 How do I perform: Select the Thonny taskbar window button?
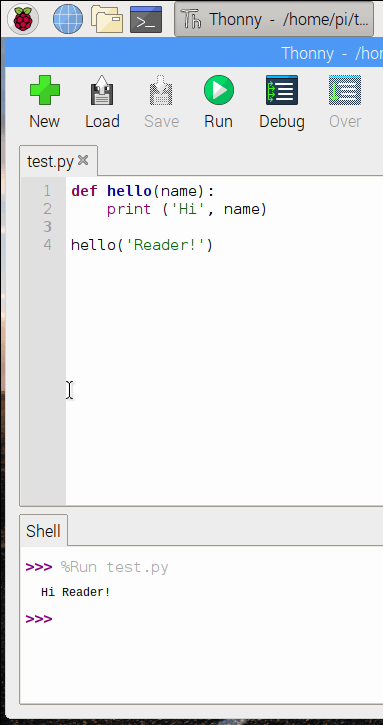pos(274,19)
